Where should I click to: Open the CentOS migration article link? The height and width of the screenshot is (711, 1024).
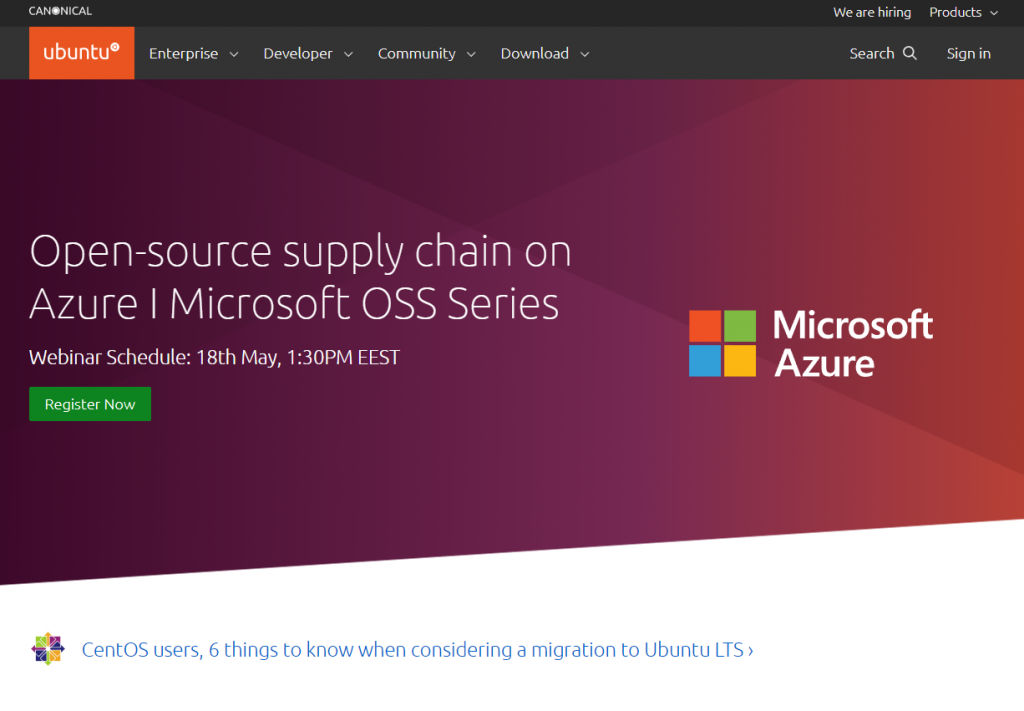pyautogui.click(x=417, y=649)
